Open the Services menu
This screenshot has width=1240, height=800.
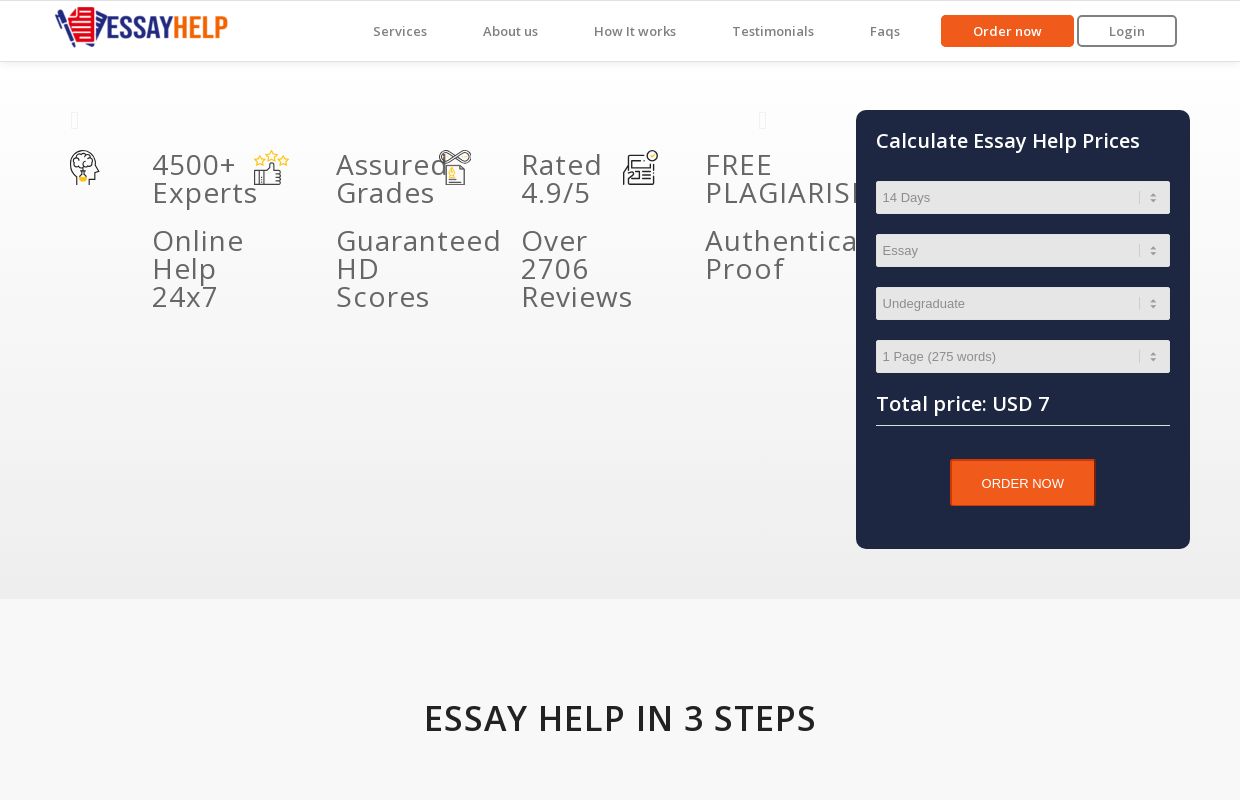pos(400,31)
